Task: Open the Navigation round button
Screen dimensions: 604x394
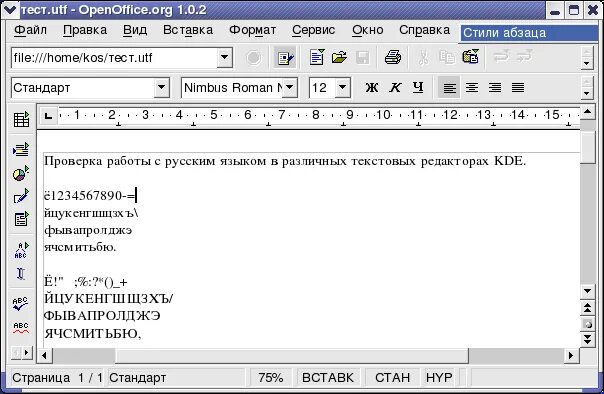Action: click(587, 324)
